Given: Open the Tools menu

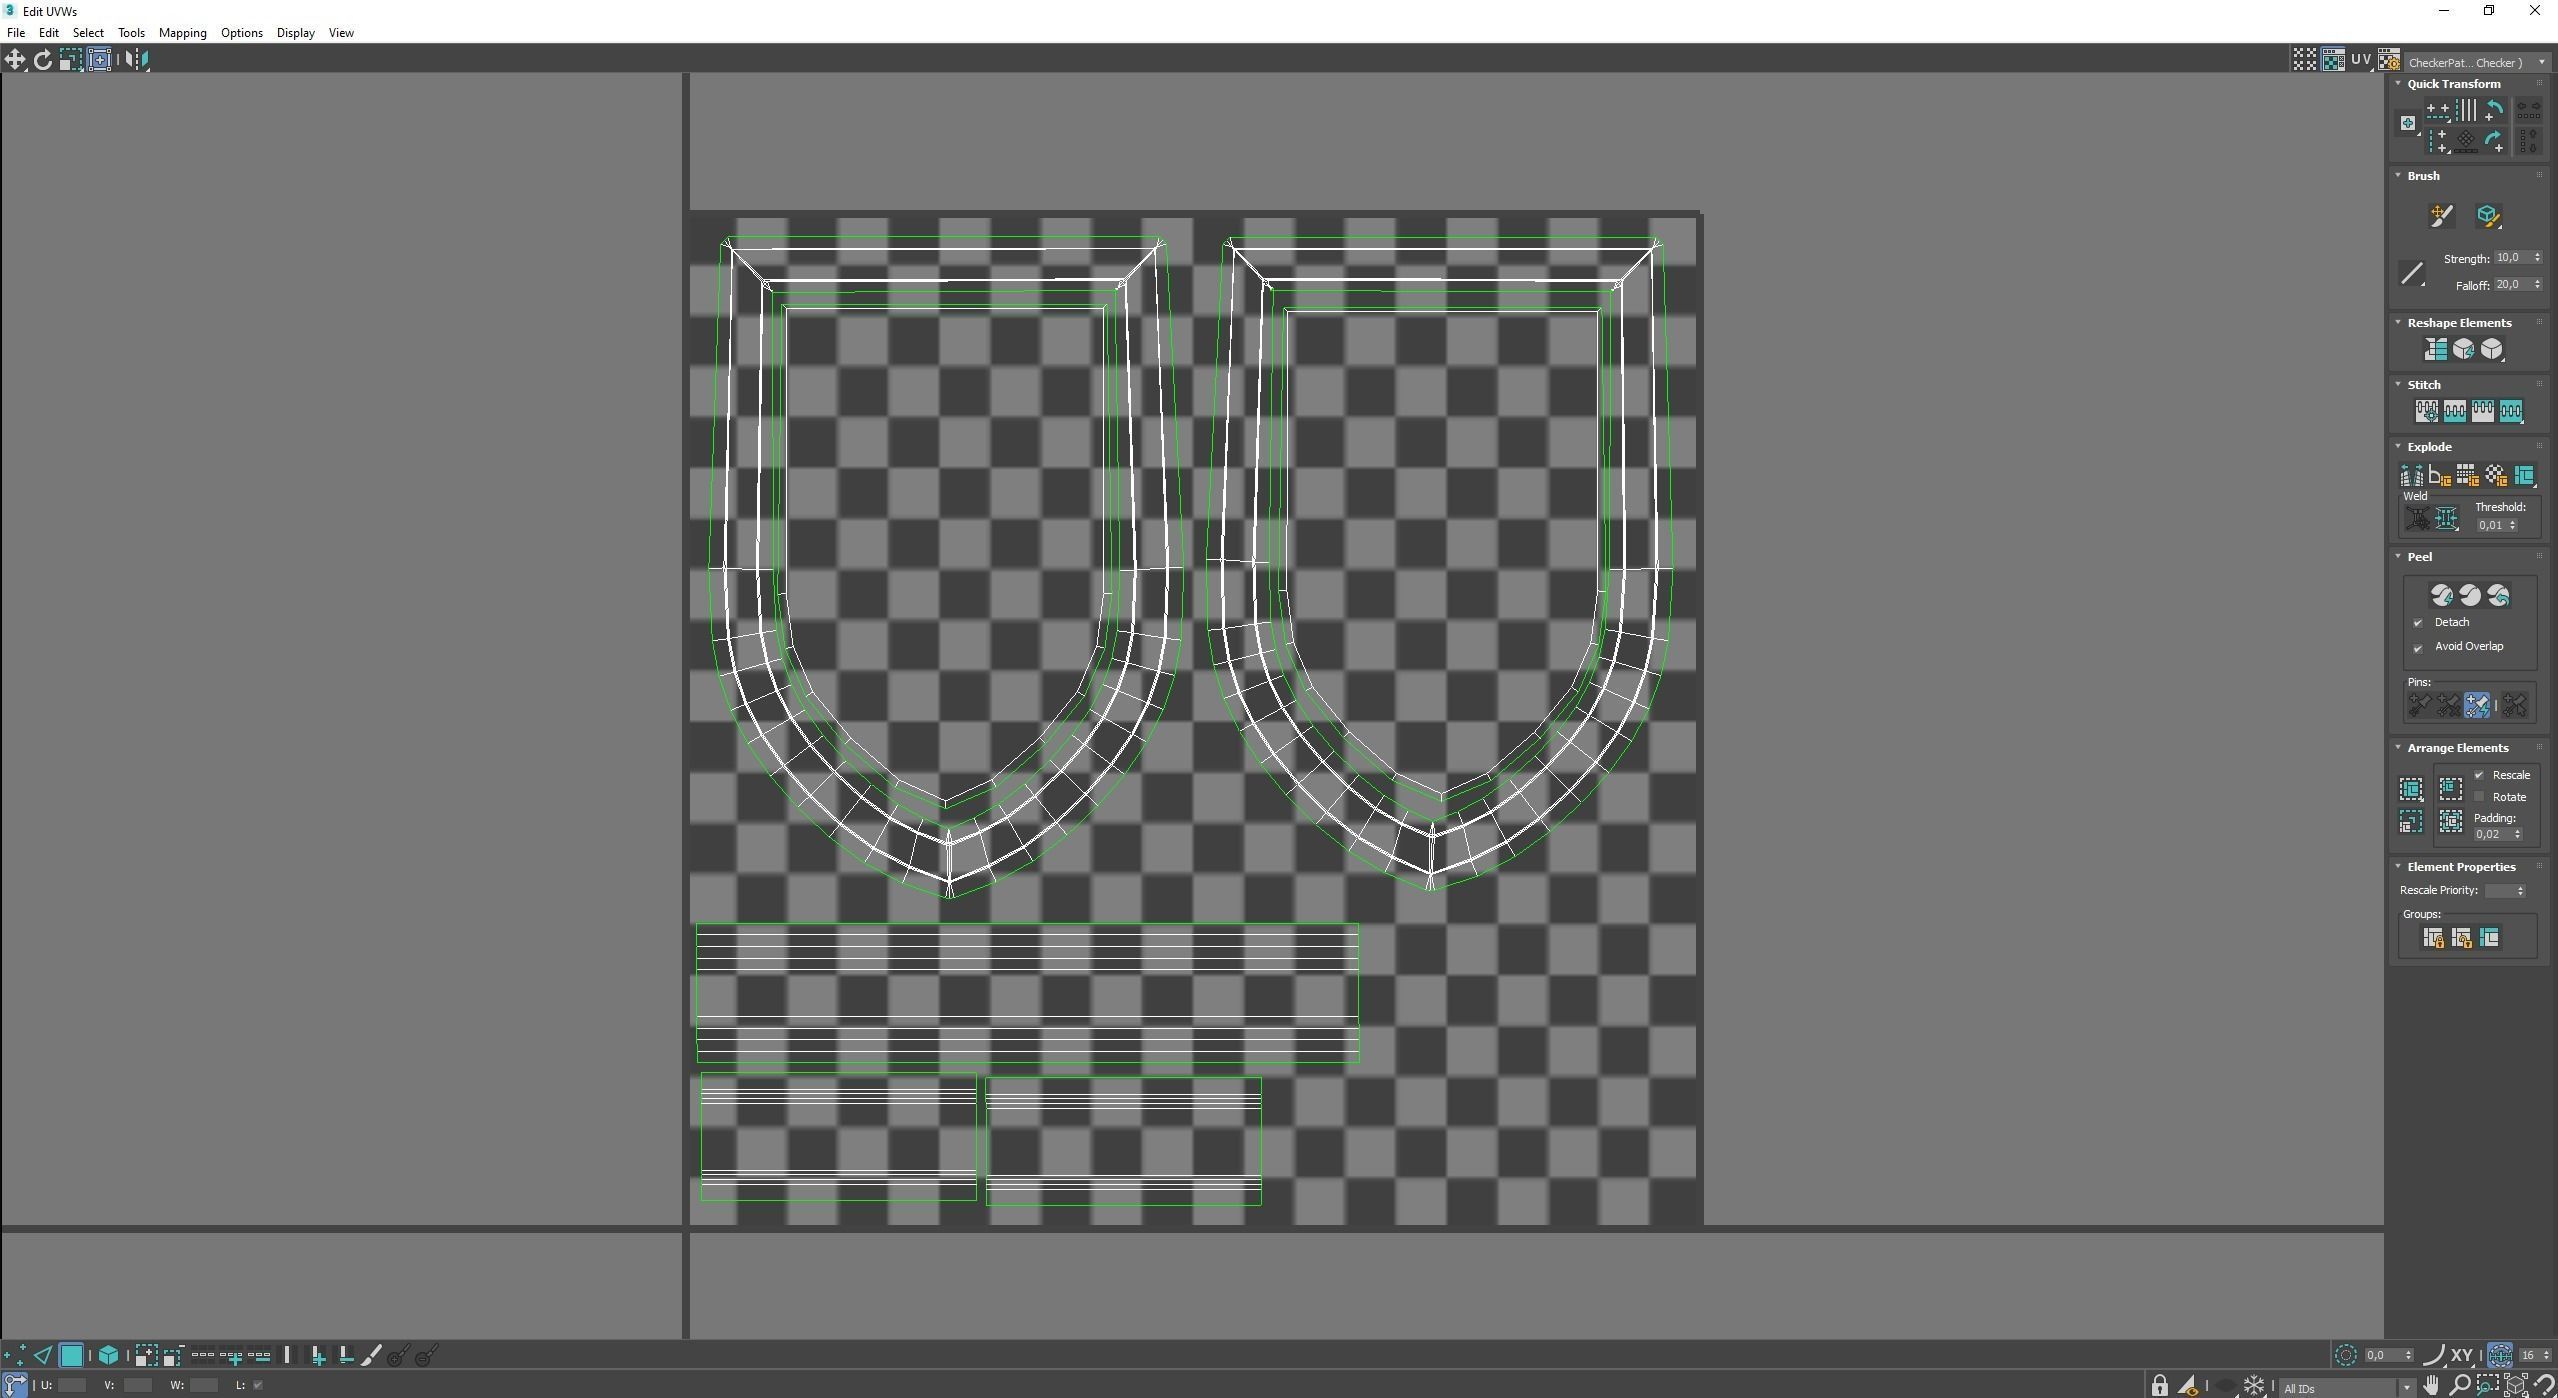Looking at the screenshot, I should [131, 33].
